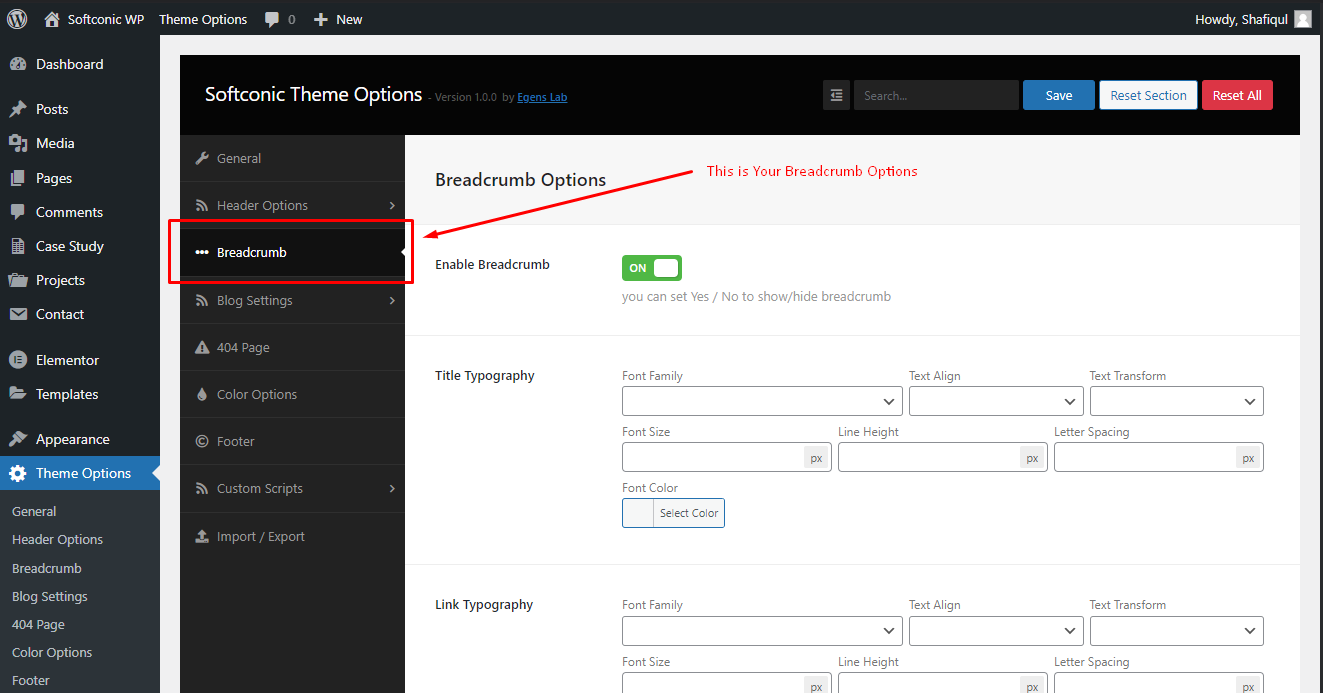Click the Theme Options gear icon
This screenshot has height=693, width=1323.
click(18, 473)
